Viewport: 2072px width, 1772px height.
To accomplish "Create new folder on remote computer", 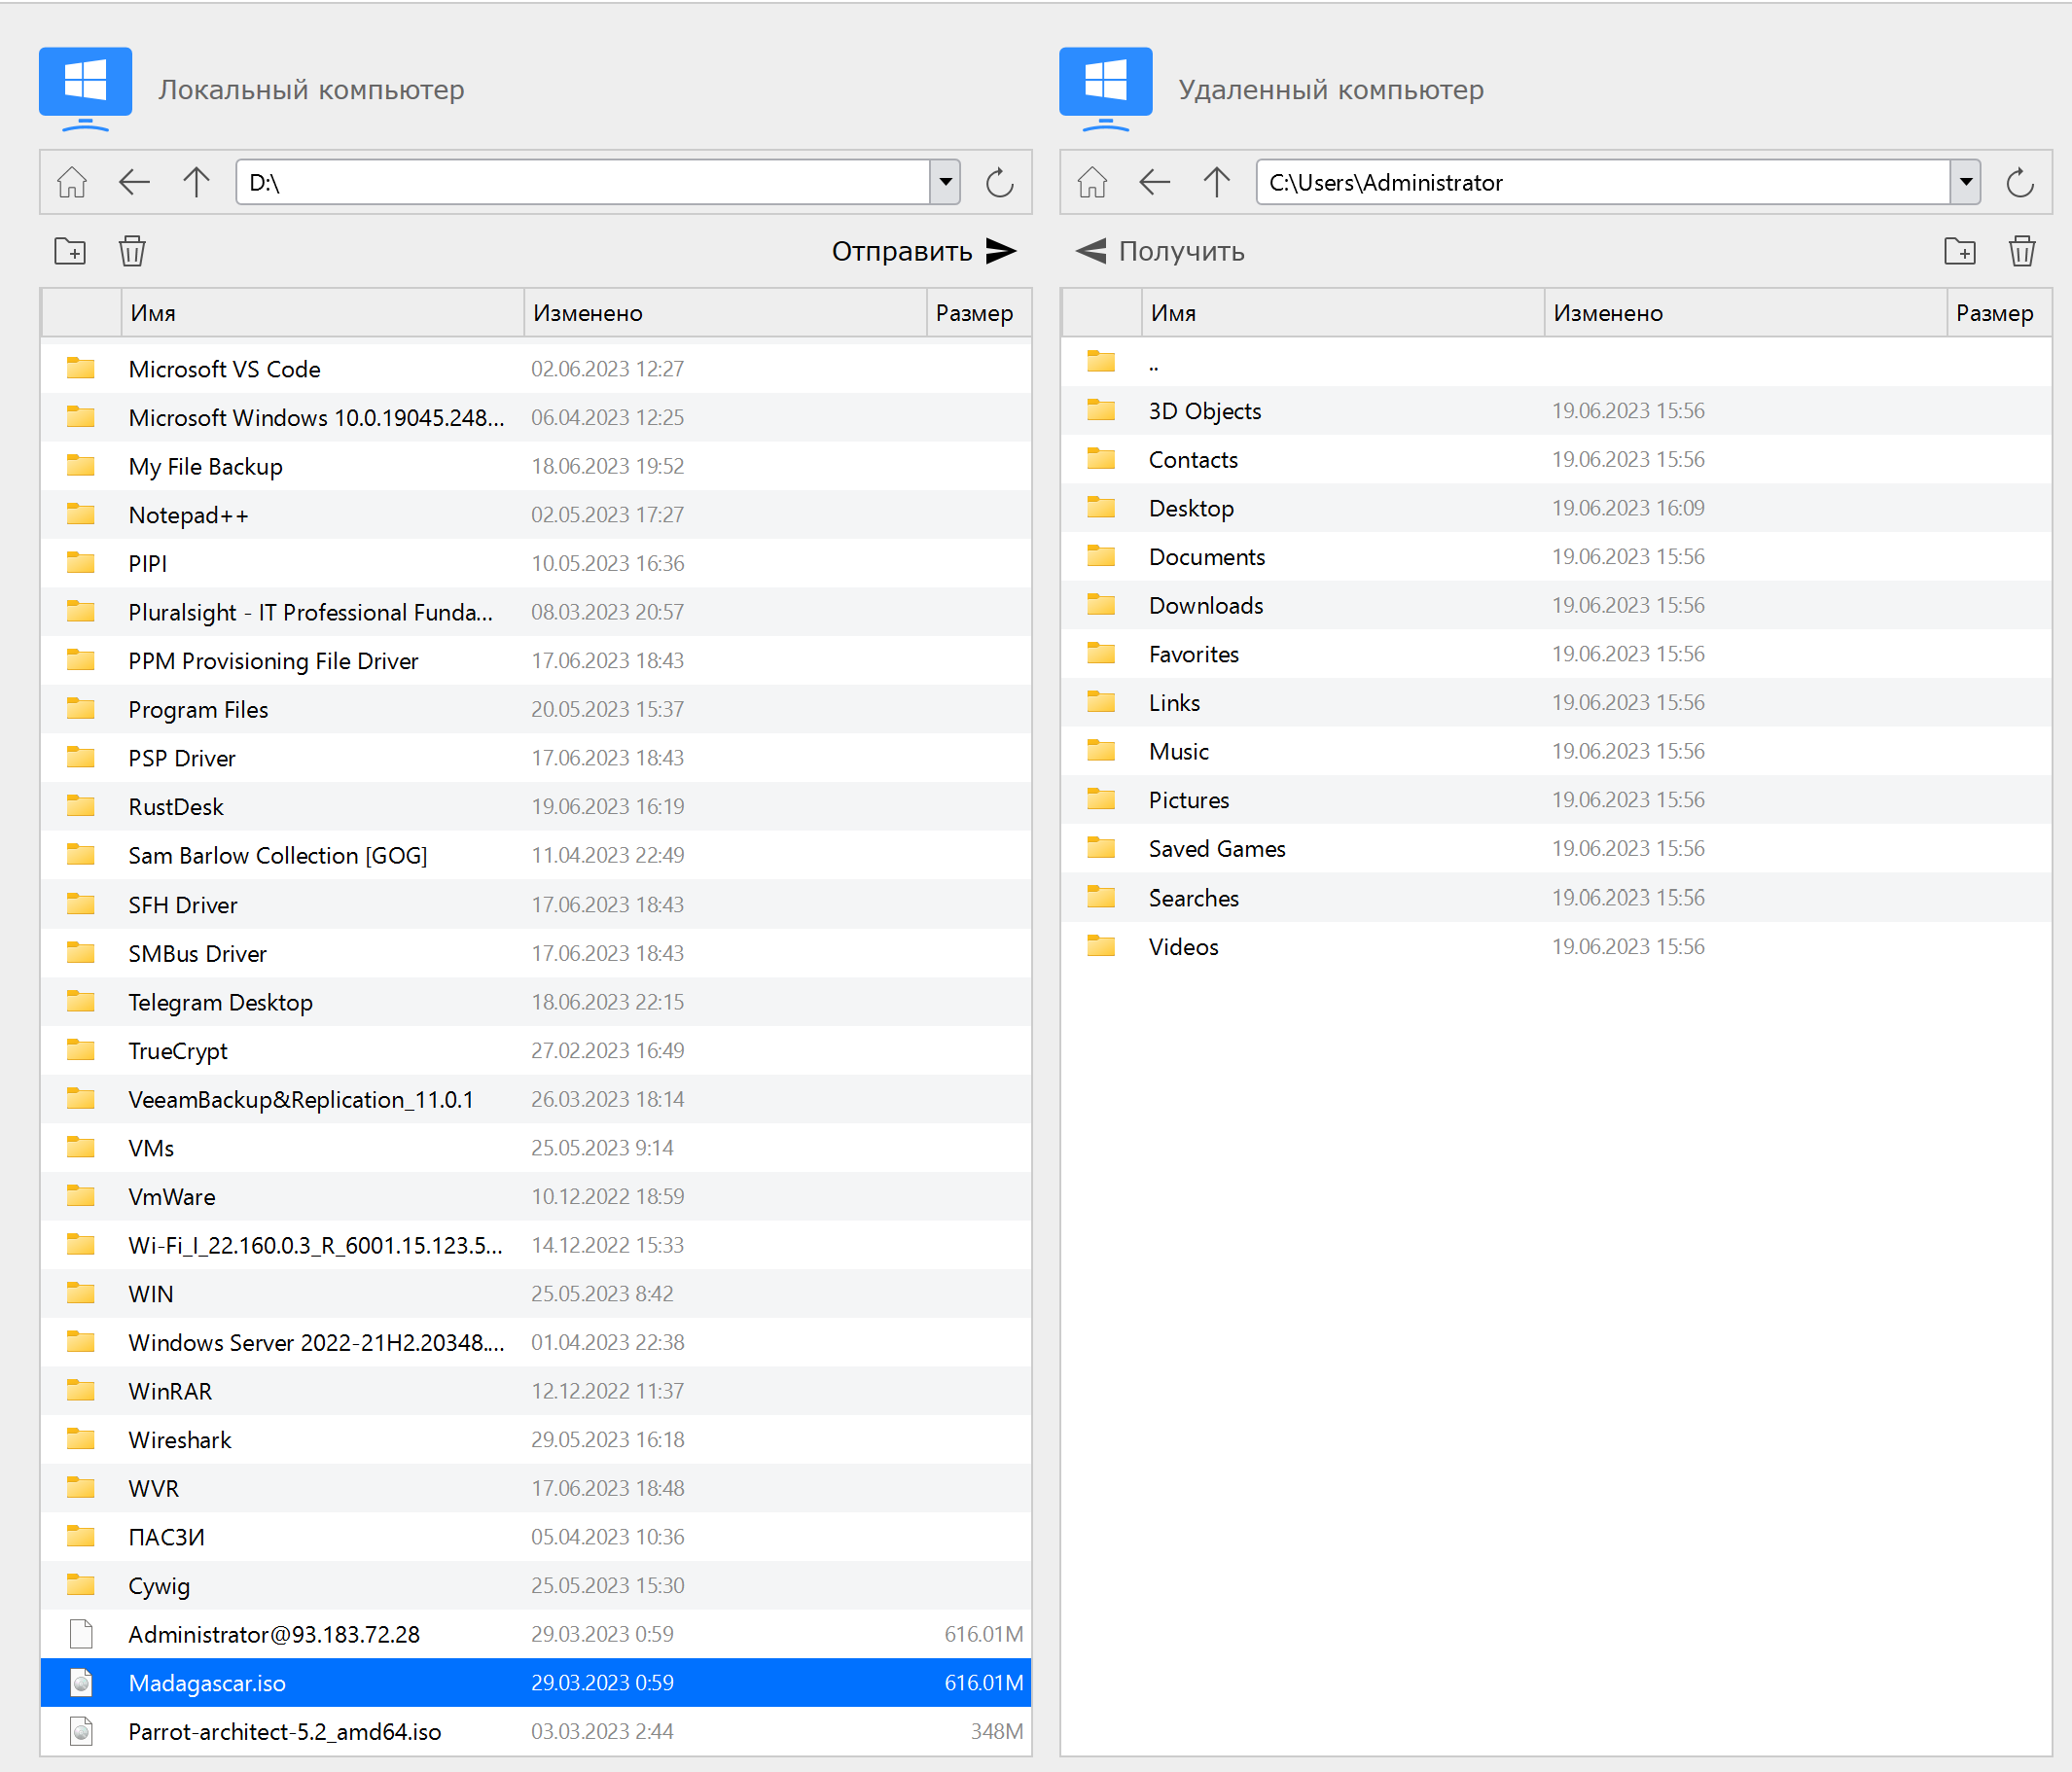I will point(1960,251).
